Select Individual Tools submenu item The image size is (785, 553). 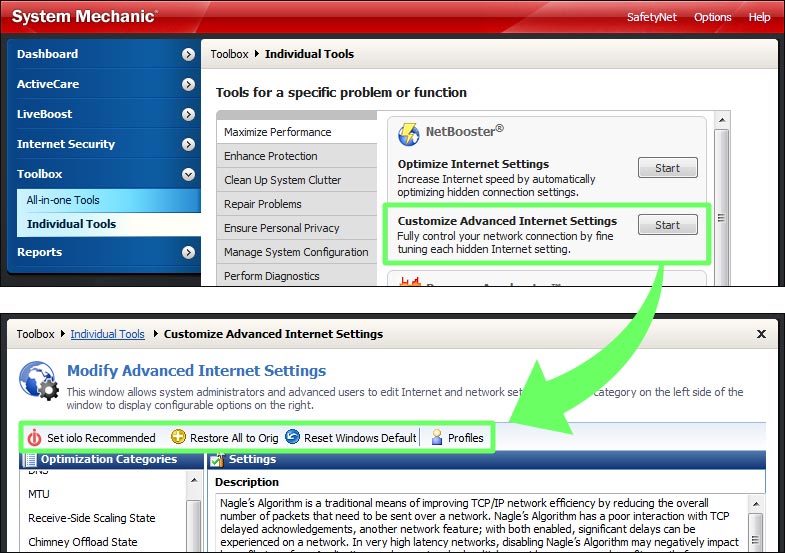point(109,224)
